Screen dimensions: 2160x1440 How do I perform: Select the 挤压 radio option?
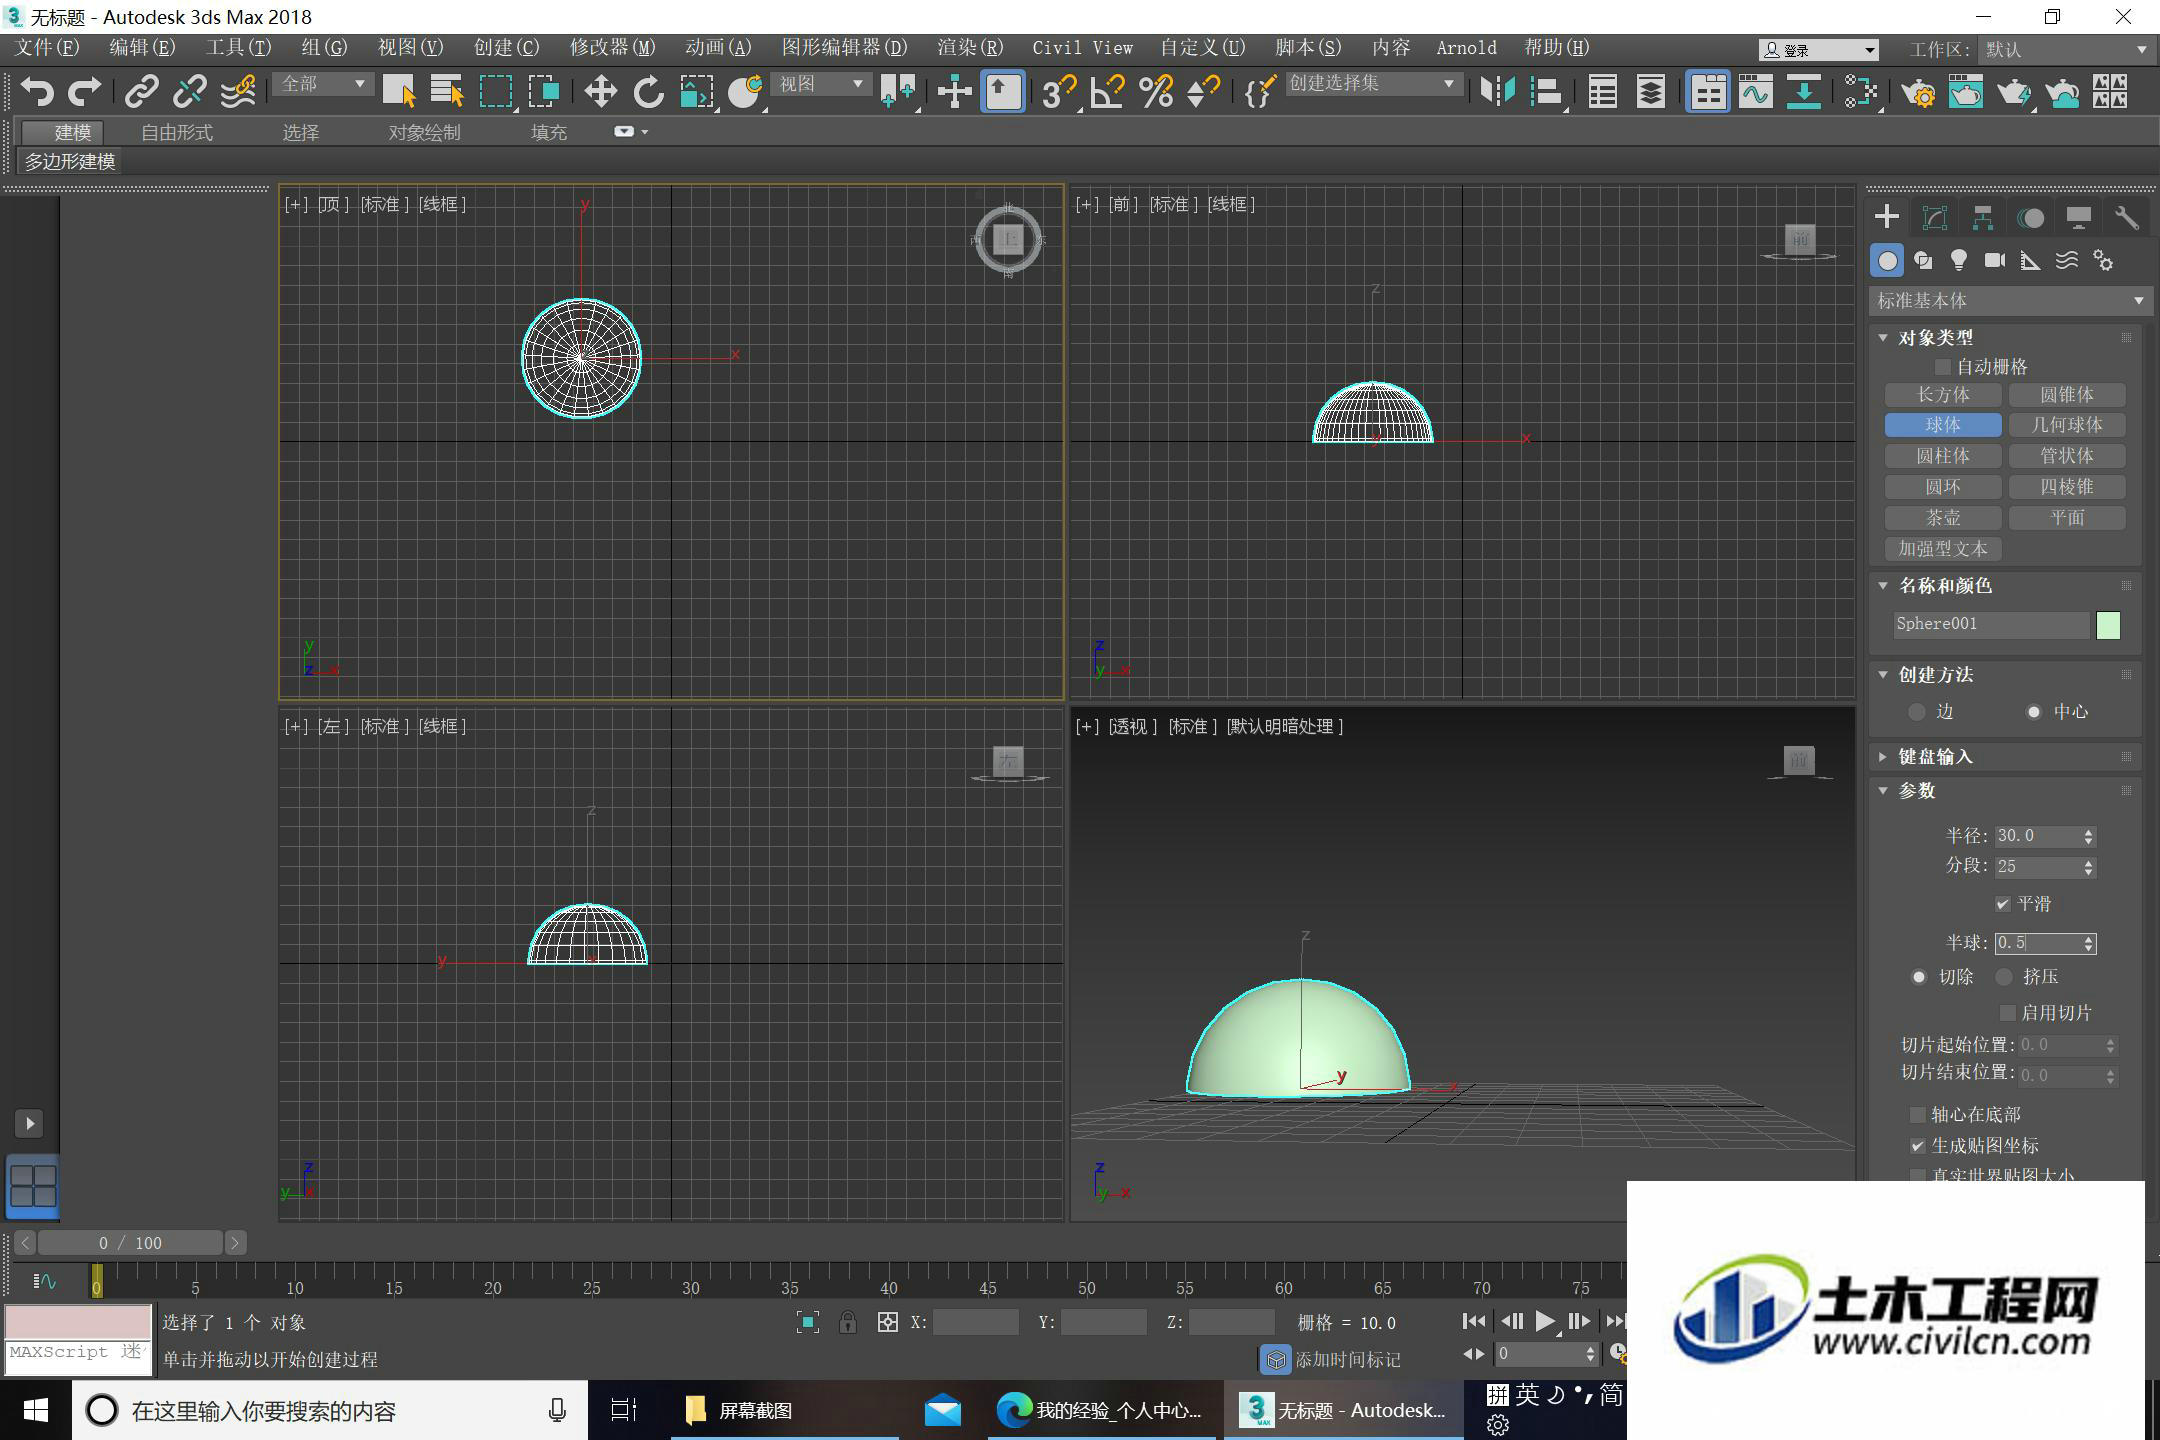point(2003,977)
